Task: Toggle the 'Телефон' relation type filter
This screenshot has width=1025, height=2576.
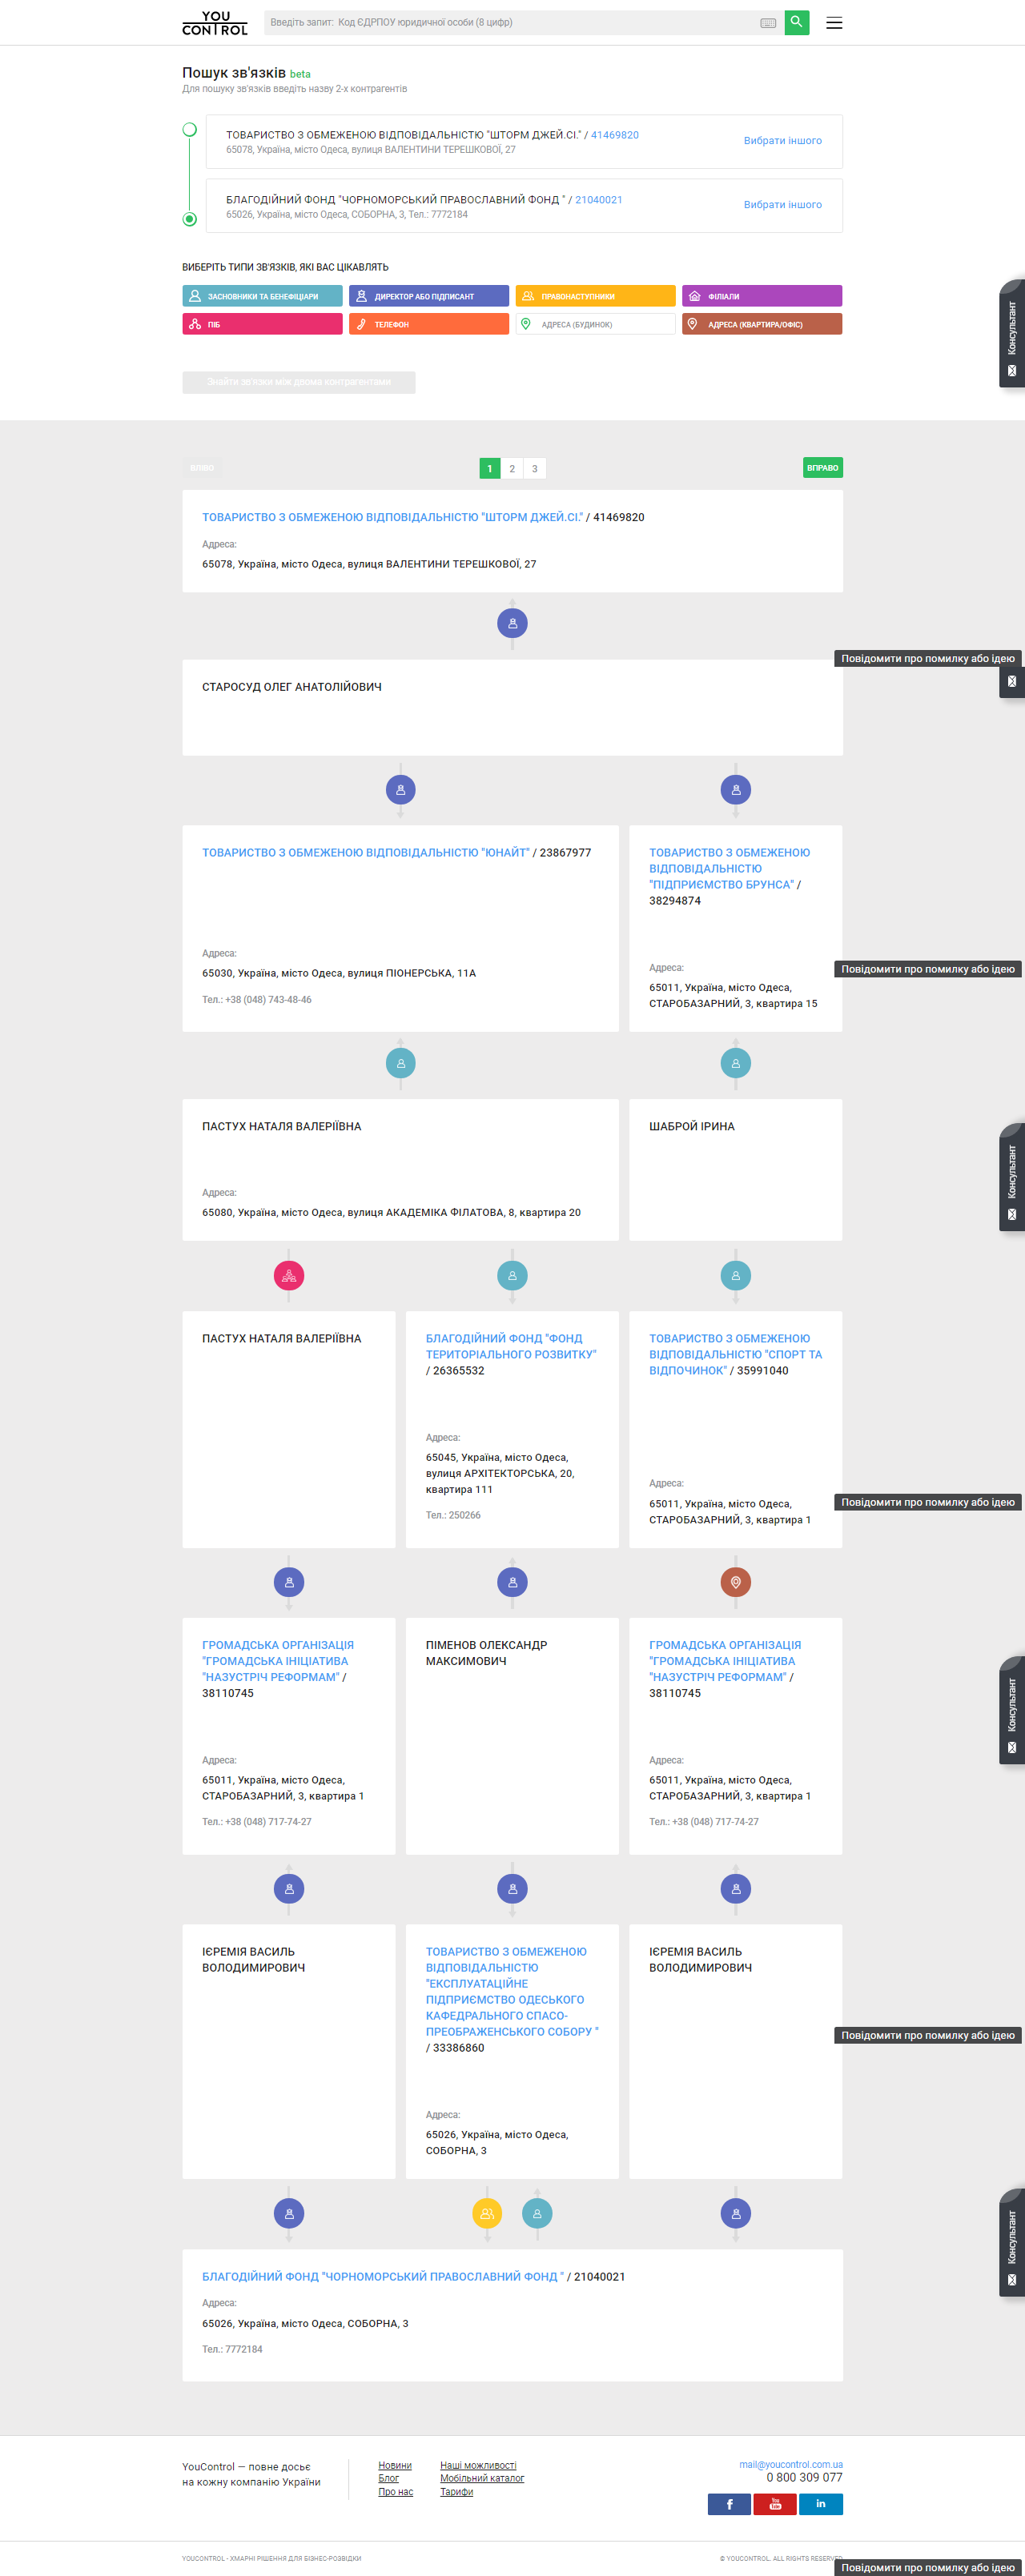Action: pyautogui.click(x=428, y=324)
